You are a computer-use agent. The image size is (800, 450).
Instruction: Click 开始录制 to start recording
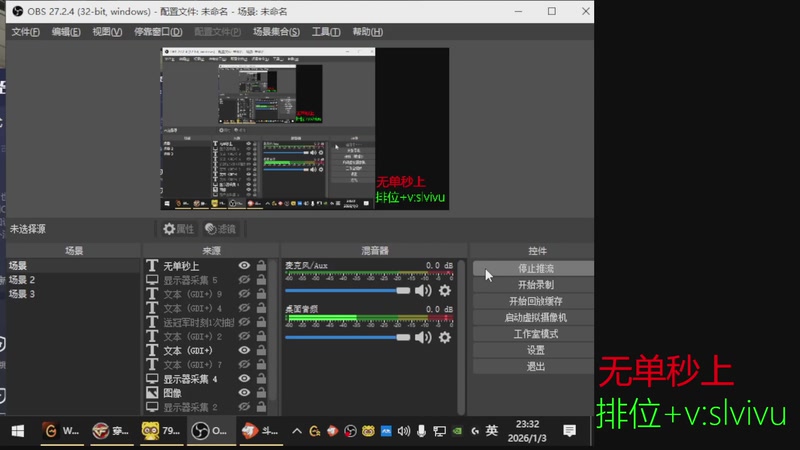[534, 285]
